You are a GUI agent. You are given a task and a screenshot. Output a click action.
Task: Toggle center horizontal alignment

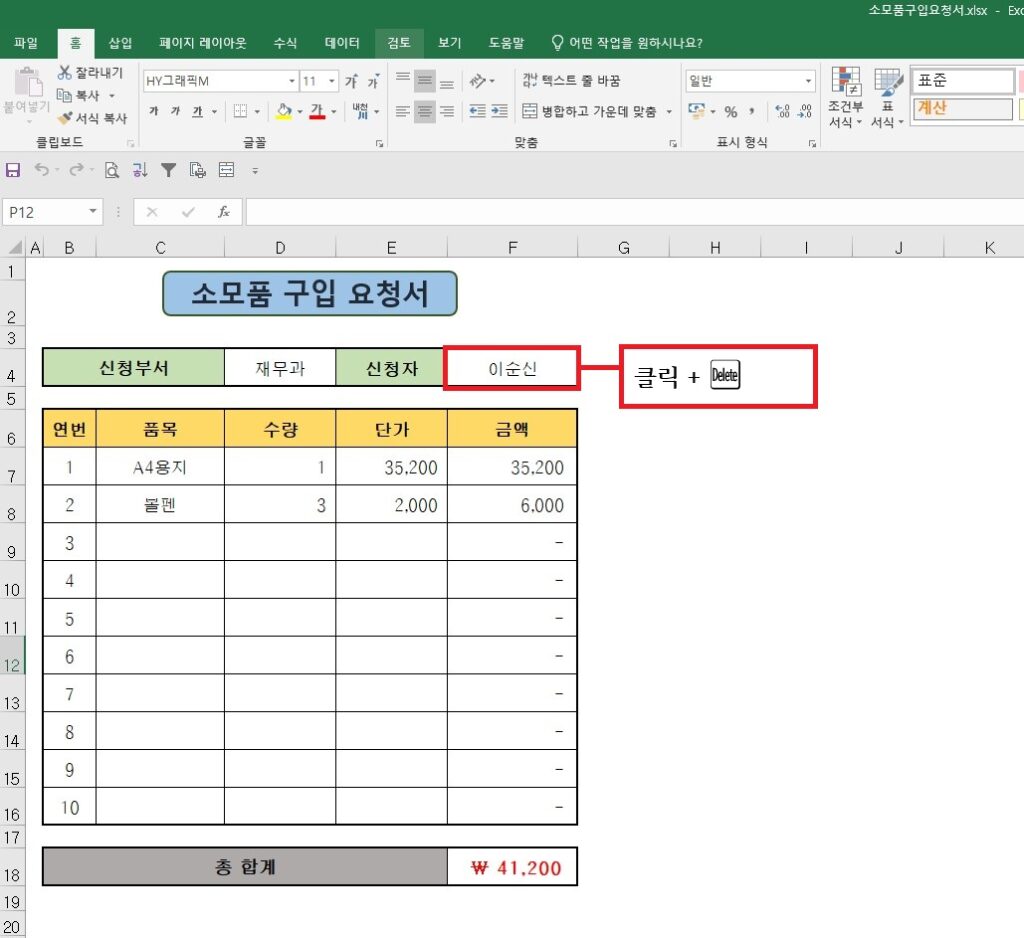[425, 112]
